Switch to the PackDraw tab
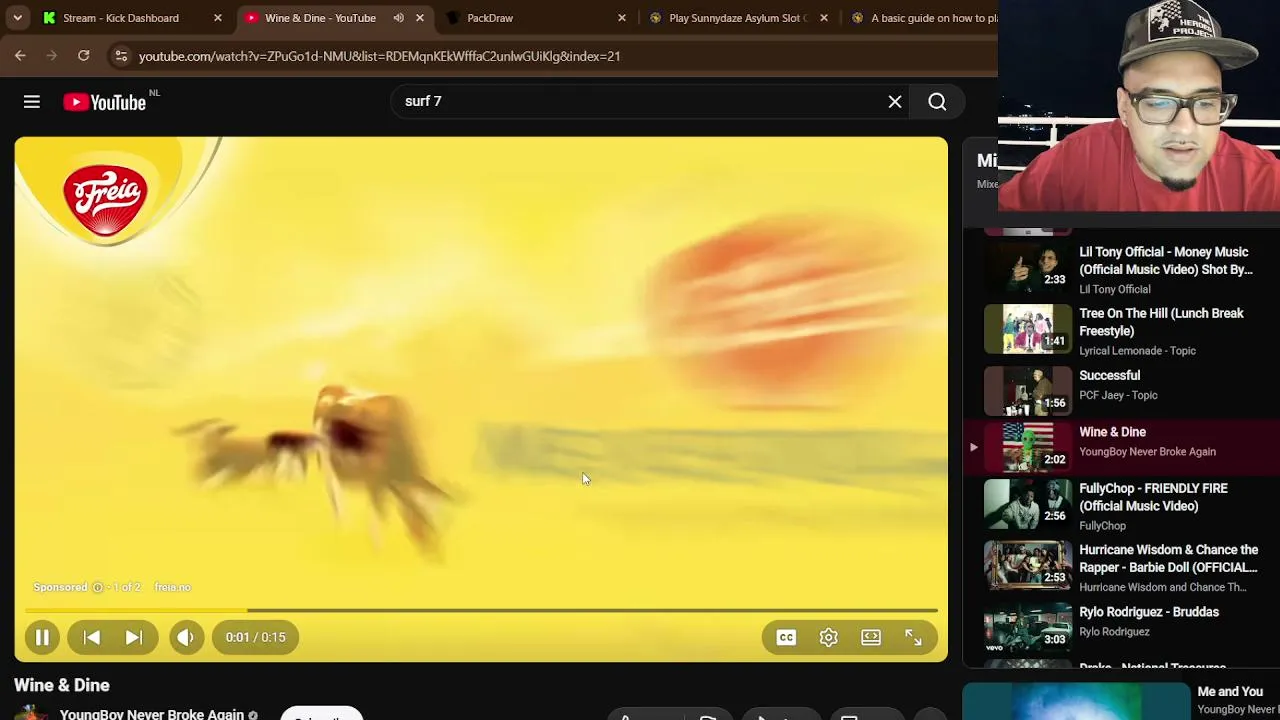 pos(538,18)
